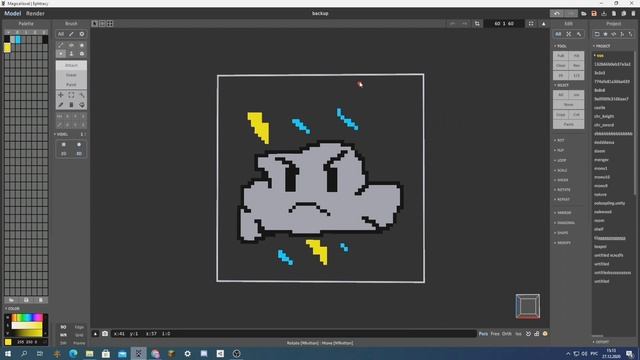Click the screenshot camera icon below the viewport
Screen dimensions: 640x360
click(105, 333)
